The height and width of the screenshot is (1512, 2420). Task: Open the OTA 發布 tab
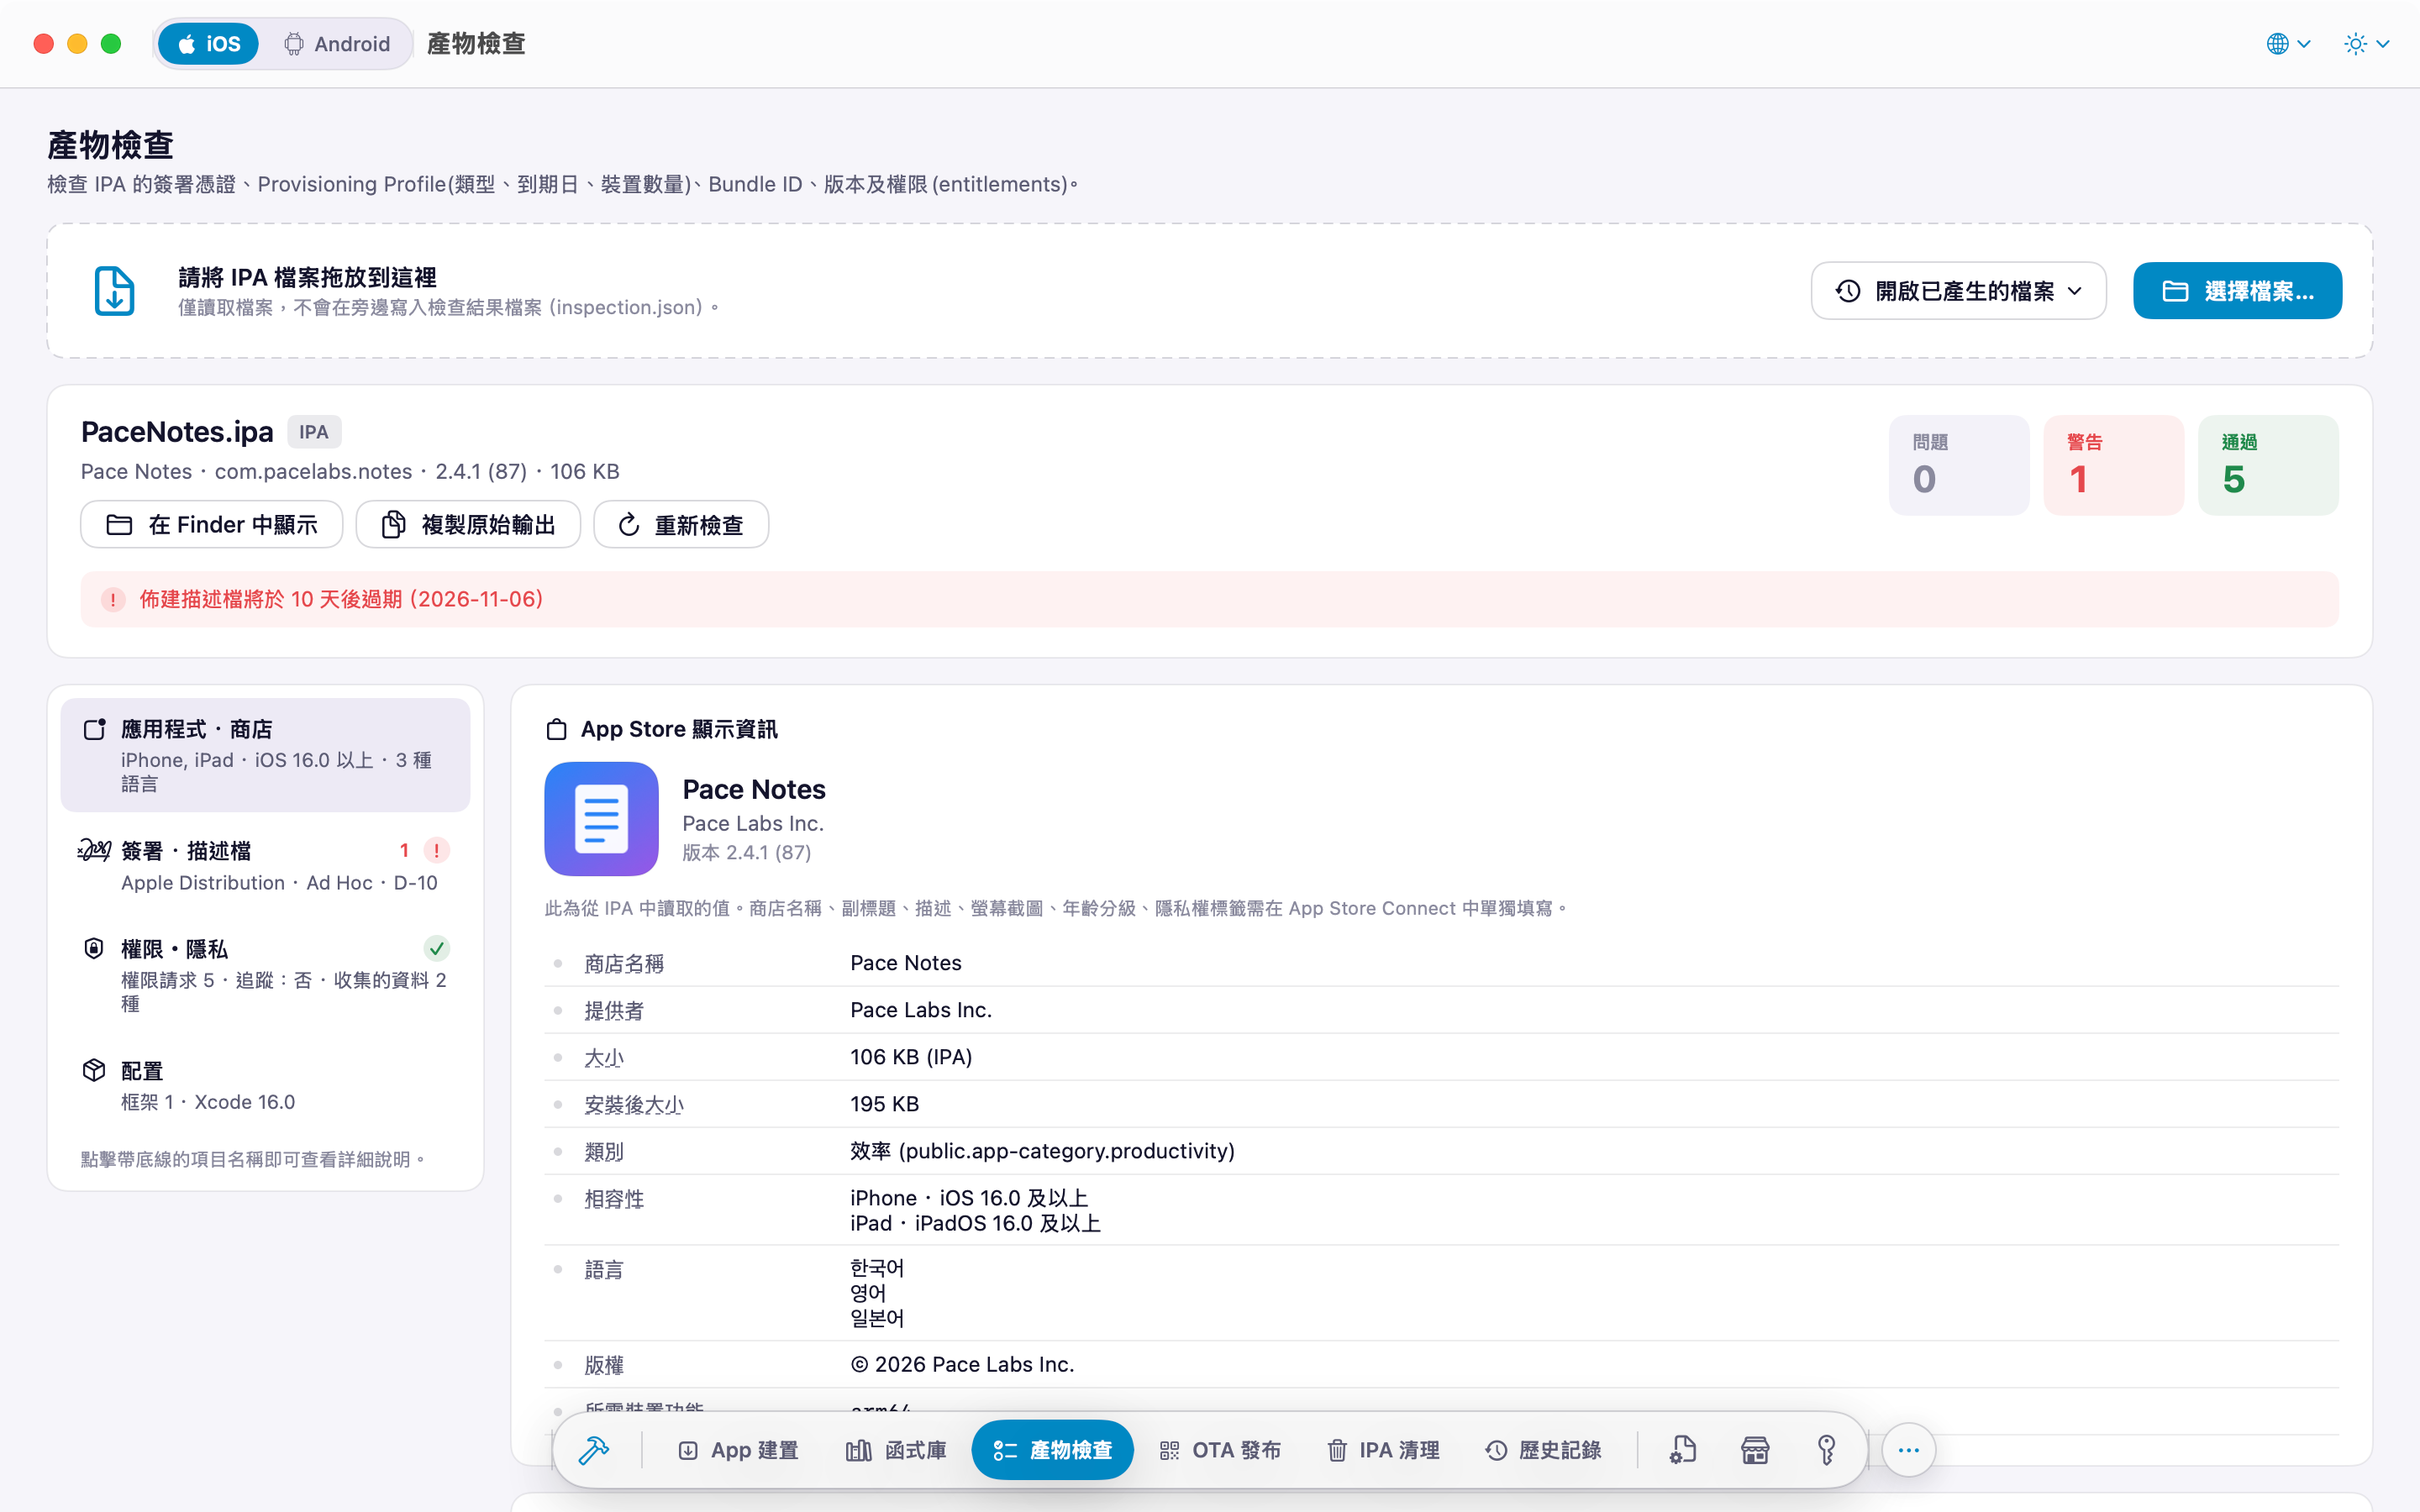click(1220, 1450)
